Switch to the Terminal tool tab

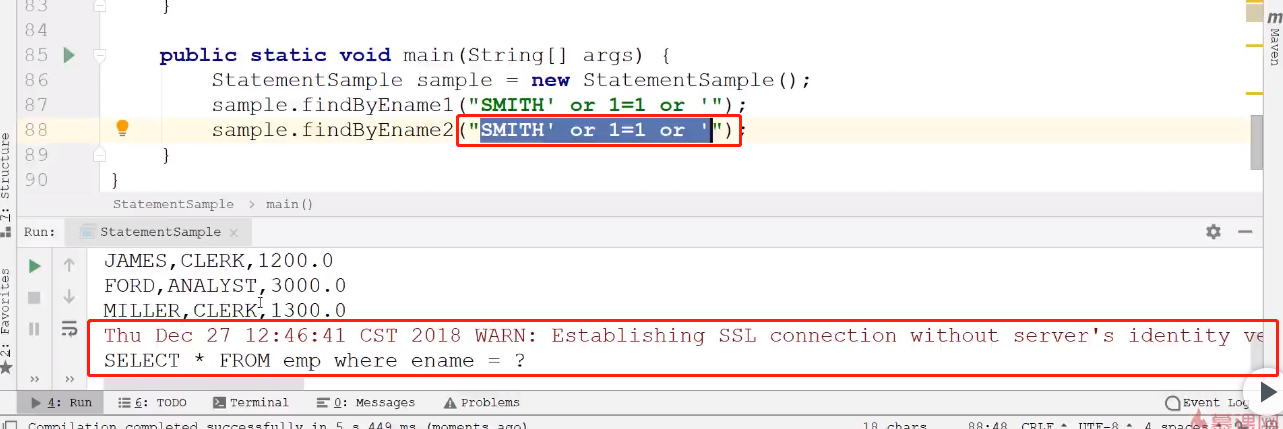(251, 402)
